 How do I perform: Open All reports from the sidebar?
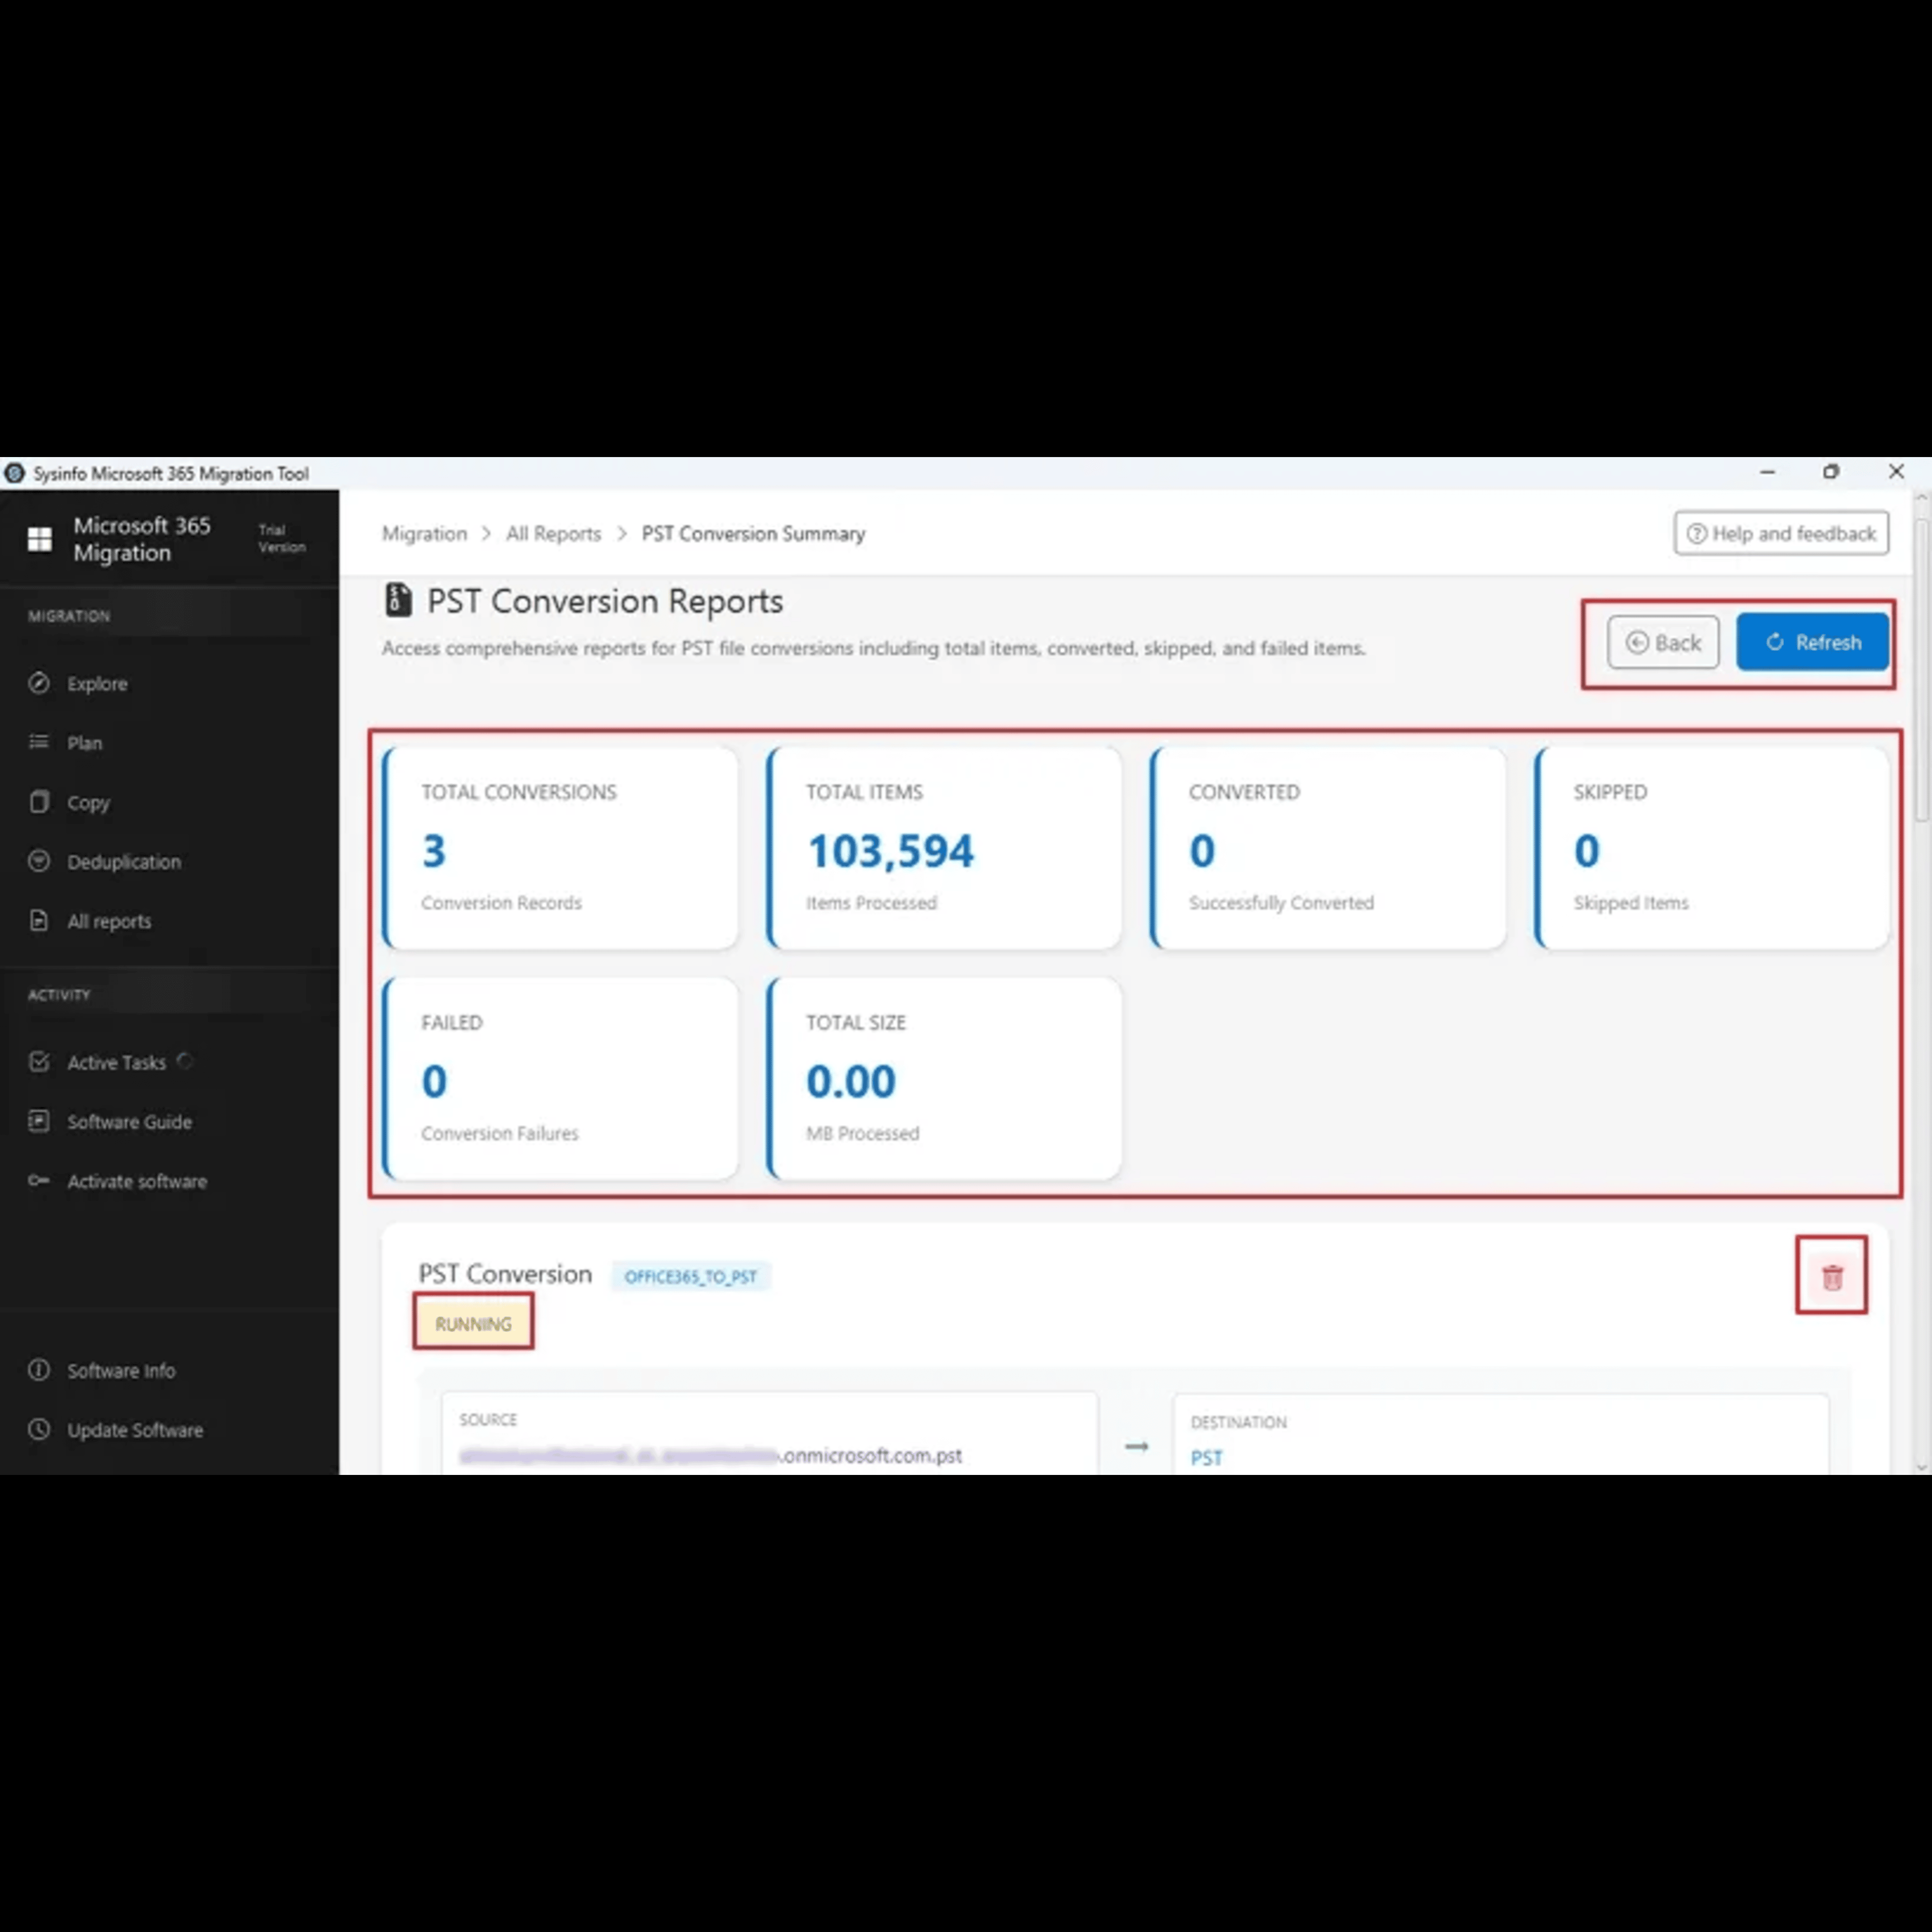109,922
